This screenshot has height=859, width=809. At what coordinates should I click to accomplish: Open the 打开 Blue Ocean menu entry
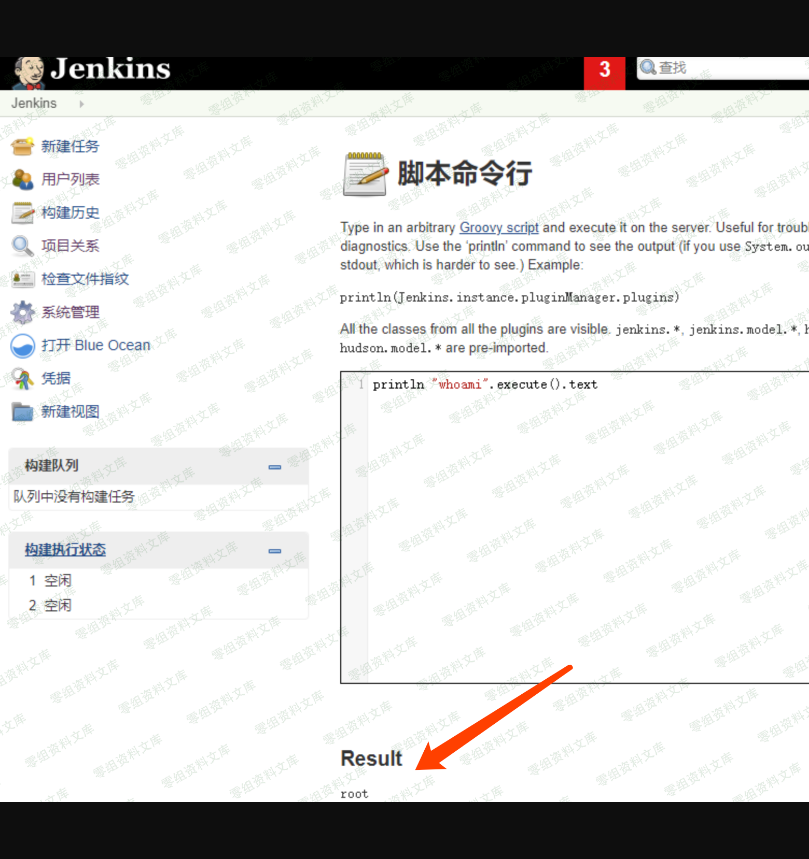(x=95, y=345)
